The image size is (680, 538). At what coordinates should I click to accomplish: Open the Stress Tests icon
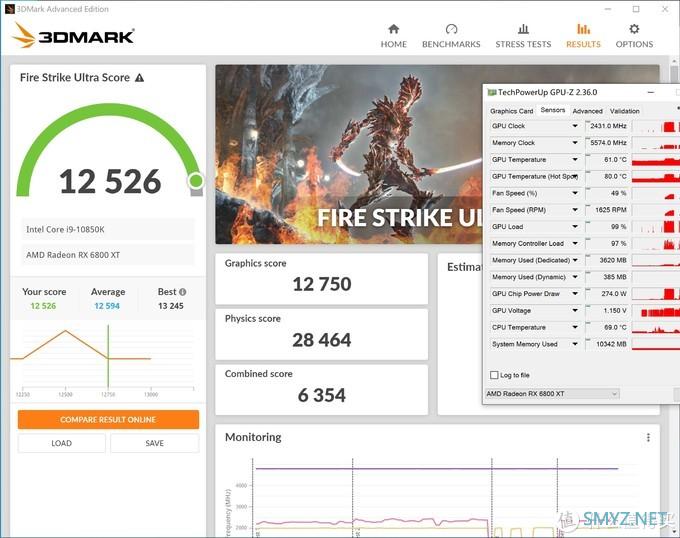523,29
